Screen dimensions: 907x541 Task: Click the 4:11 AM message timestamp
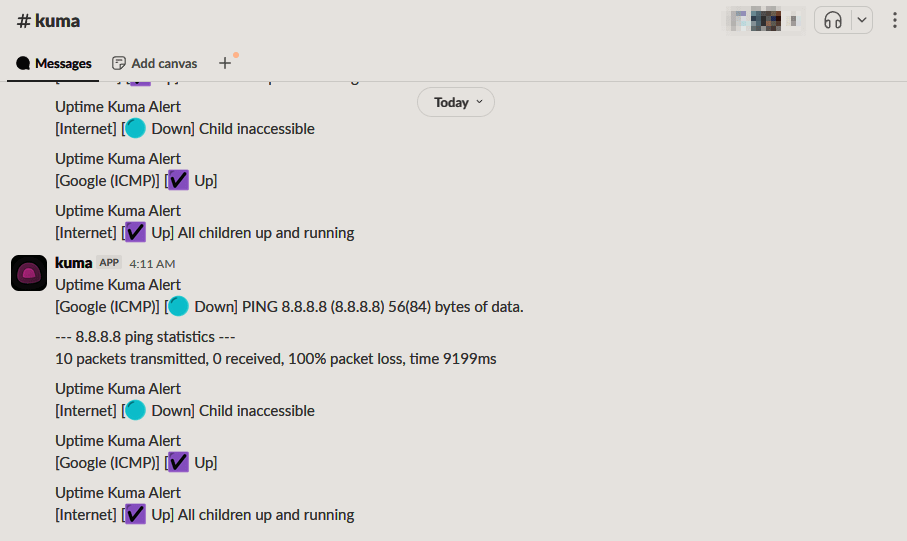point(152,264)
